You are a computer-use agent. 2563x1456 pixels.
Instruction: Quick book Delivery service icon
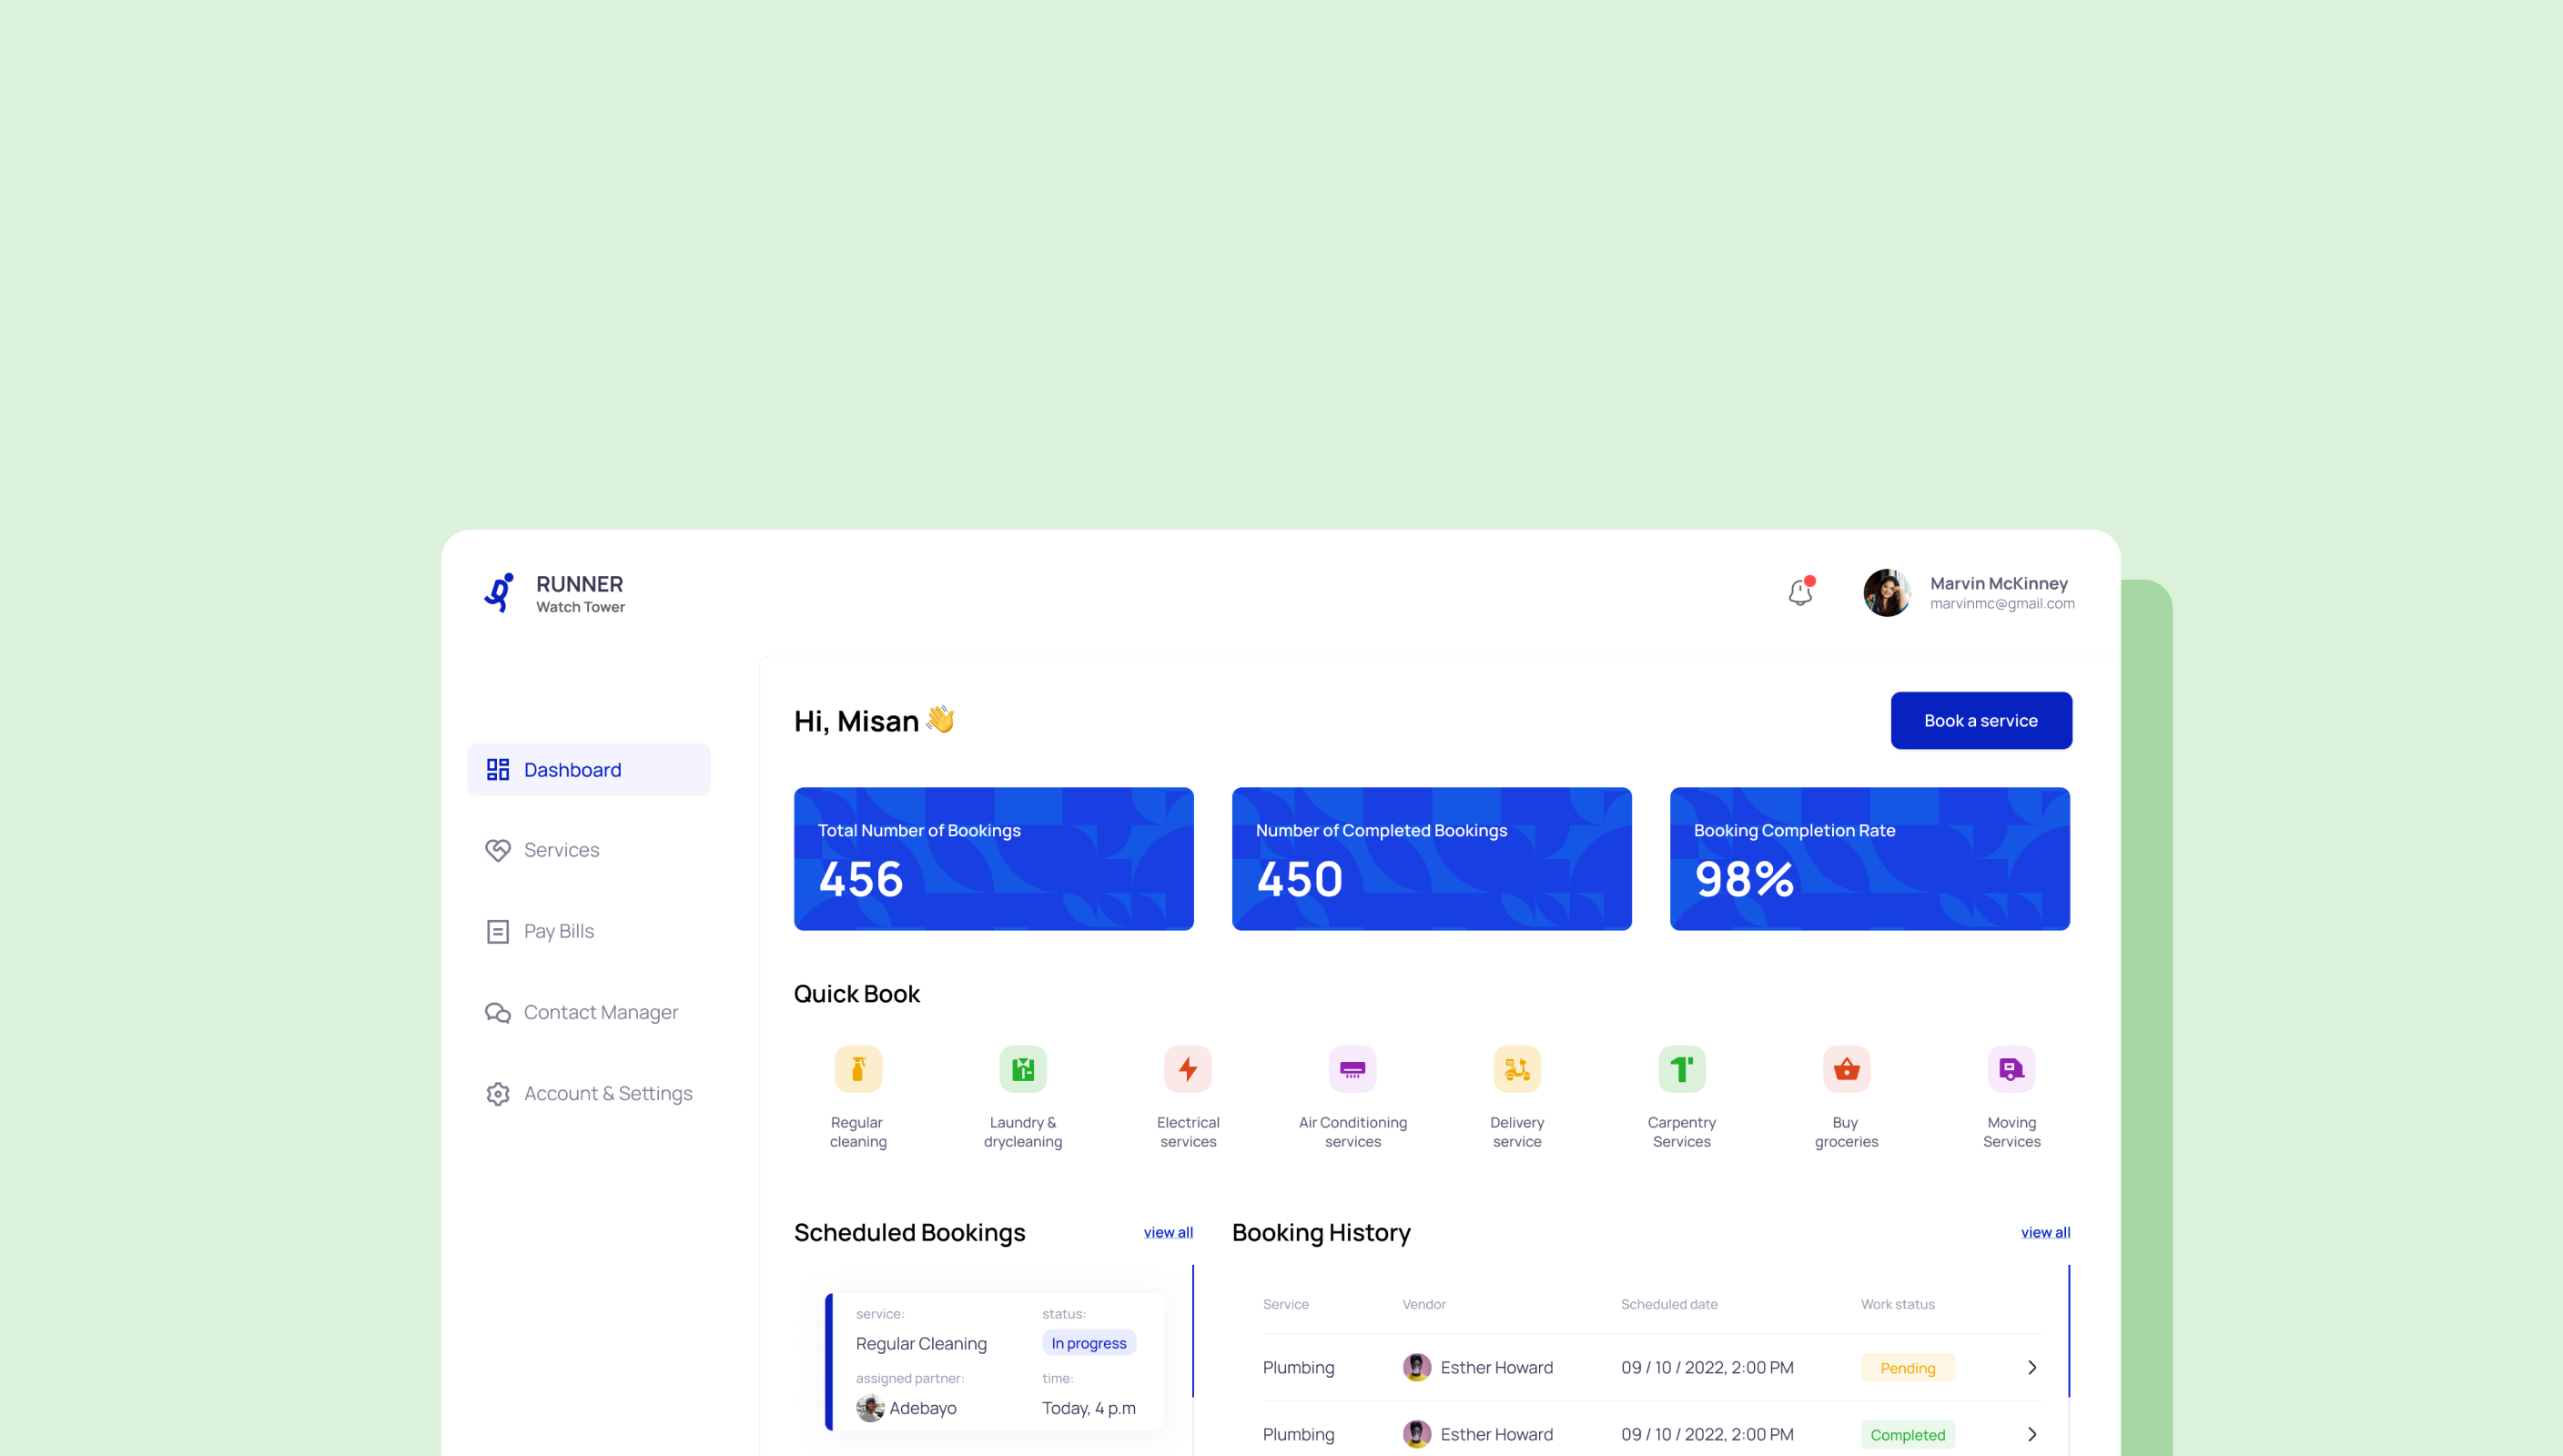(1517, 1069)
